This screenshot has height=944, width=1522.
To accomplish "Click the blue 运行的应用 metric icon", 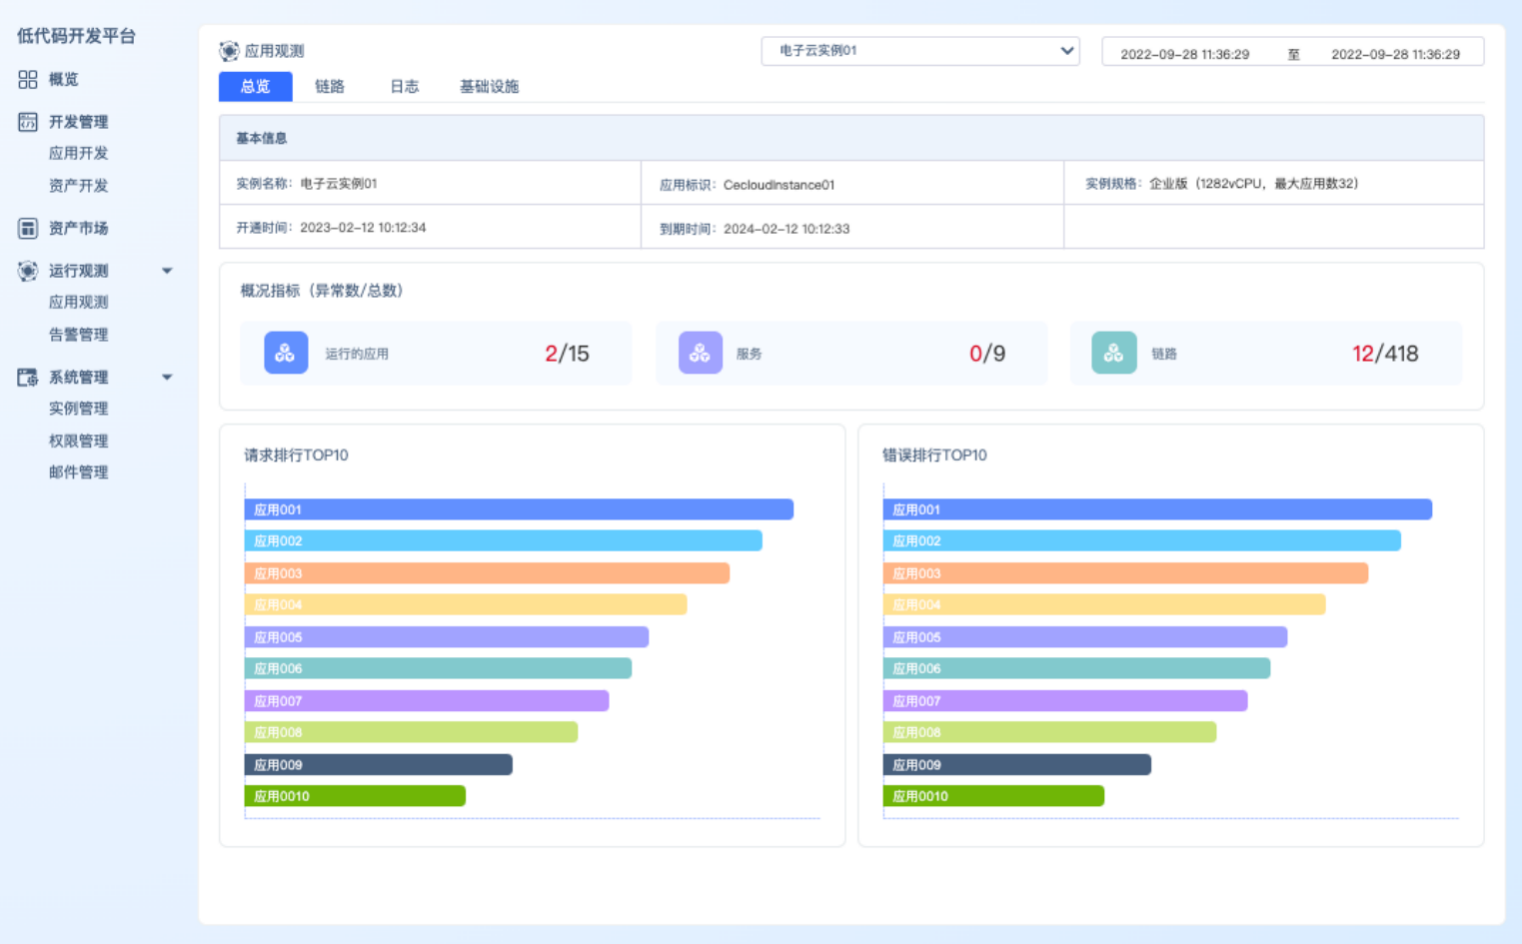I will pyautogui.click(x=286, y=353).
